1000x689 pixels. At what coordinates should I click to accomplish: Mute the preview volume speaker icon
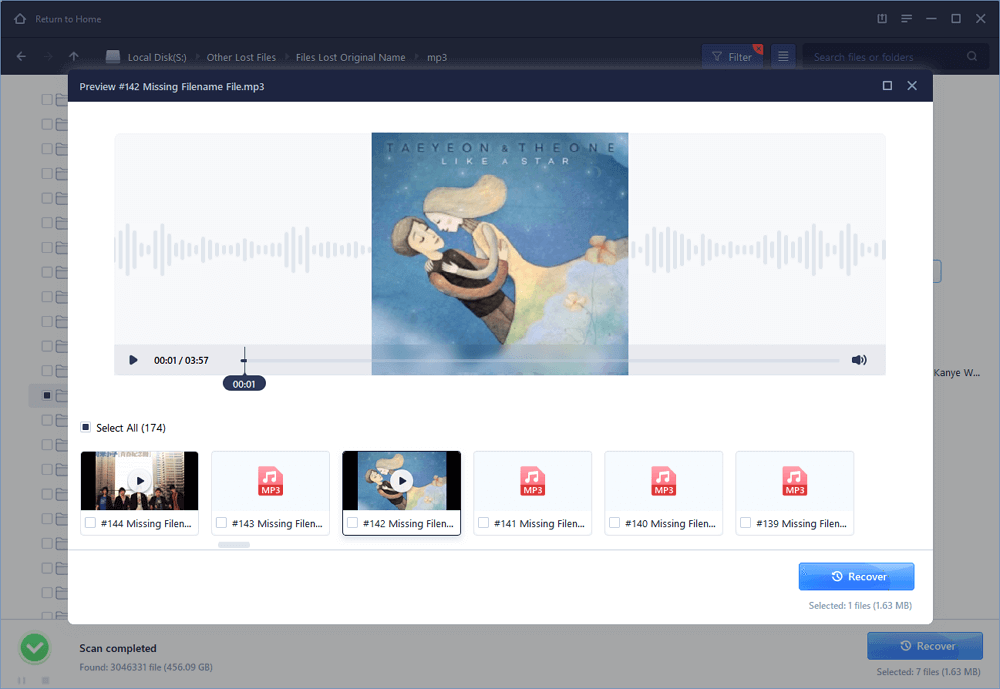coord(858,360)
